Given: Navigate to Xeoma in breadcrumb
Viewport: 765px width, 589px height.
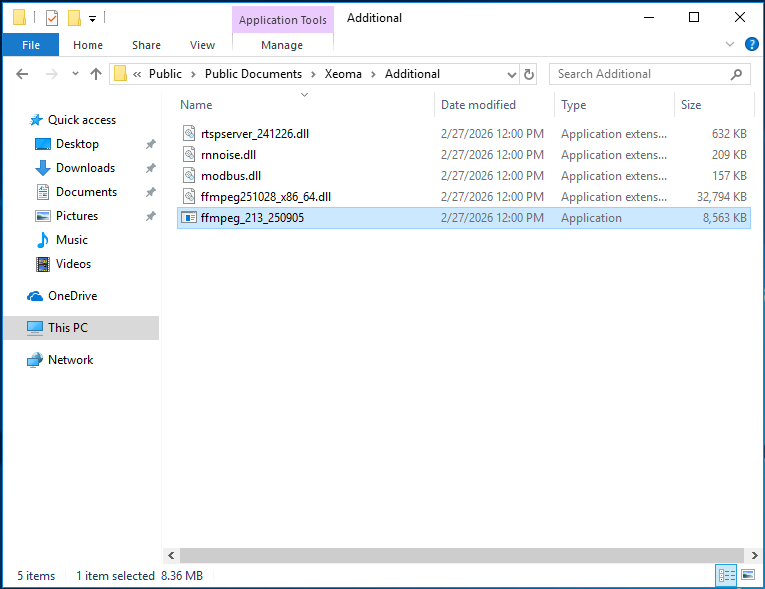Looking at the screenshot, I should coord(343,74).
